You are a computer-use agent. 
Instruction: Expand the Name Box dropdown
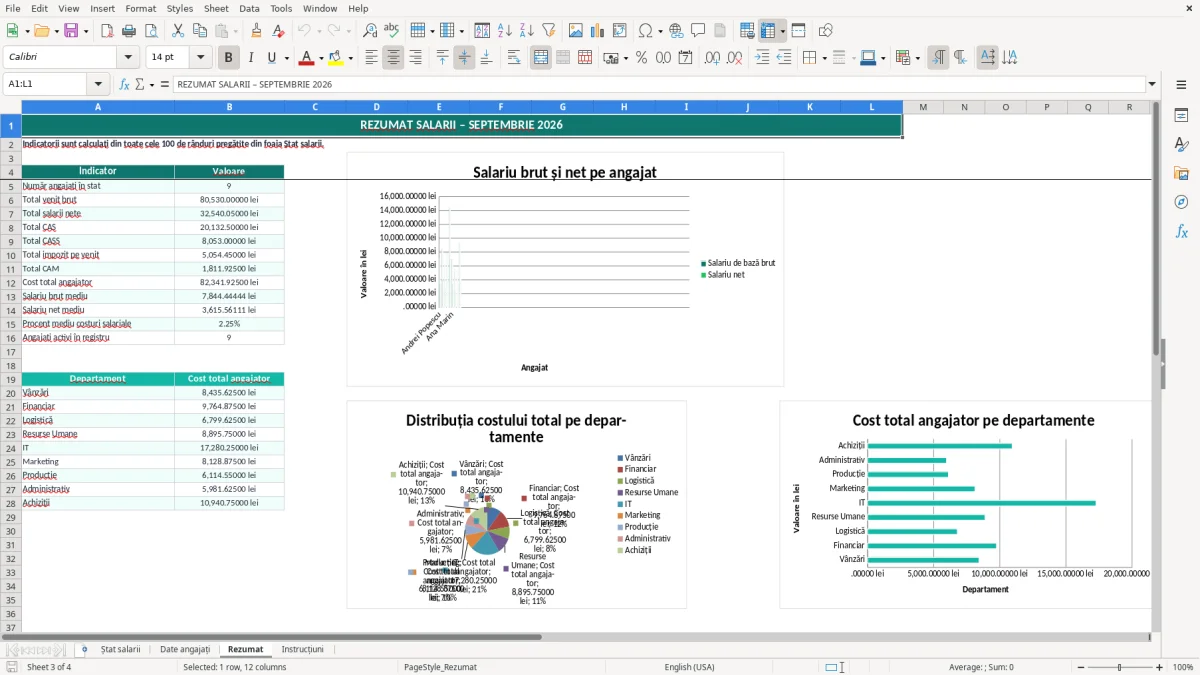pyautogui.click(x=98, y=84)
